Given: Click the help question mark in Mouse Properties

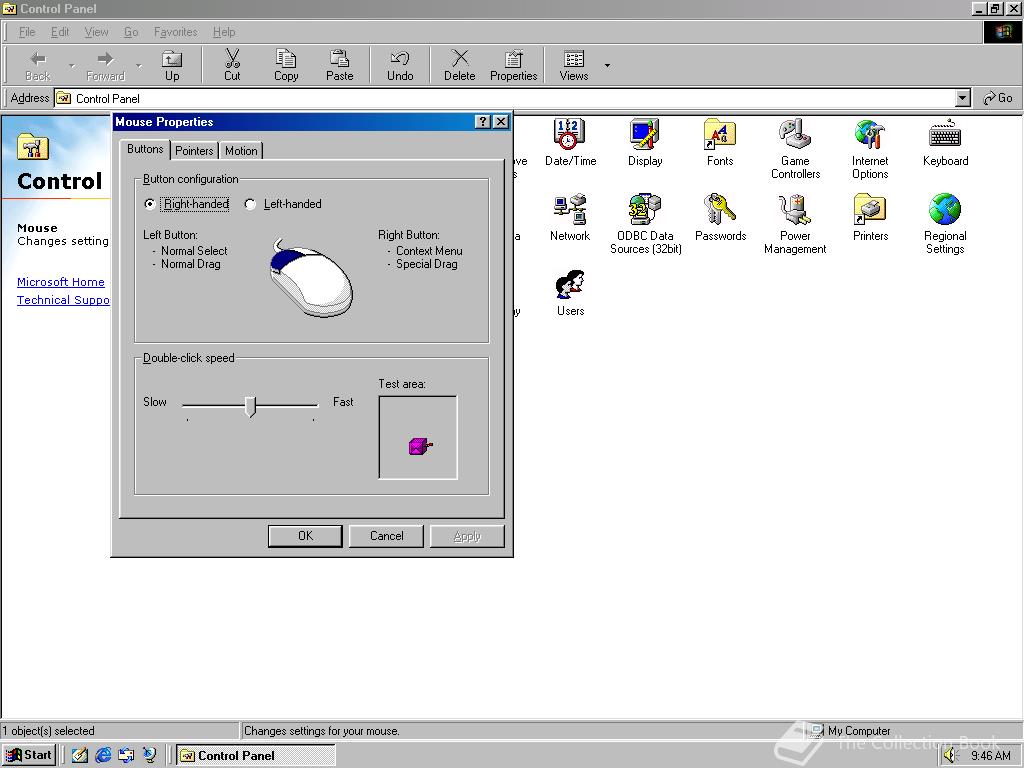Looking at the screenshot, I should (482, 121).
